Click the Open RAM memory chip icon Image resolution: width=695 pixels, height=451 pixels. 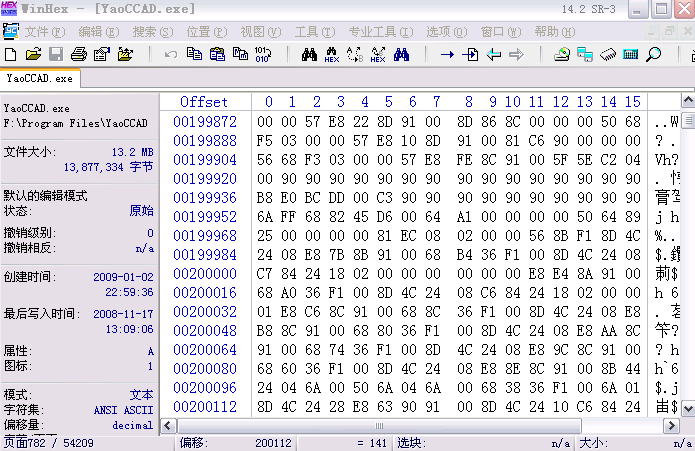click(608, 54)
